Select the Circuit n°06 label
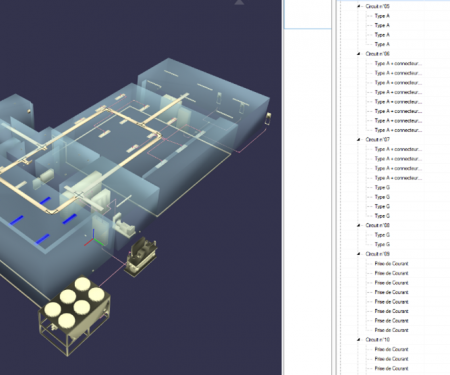This screenshot has height=375, width=450. click(x=377, y=54)
